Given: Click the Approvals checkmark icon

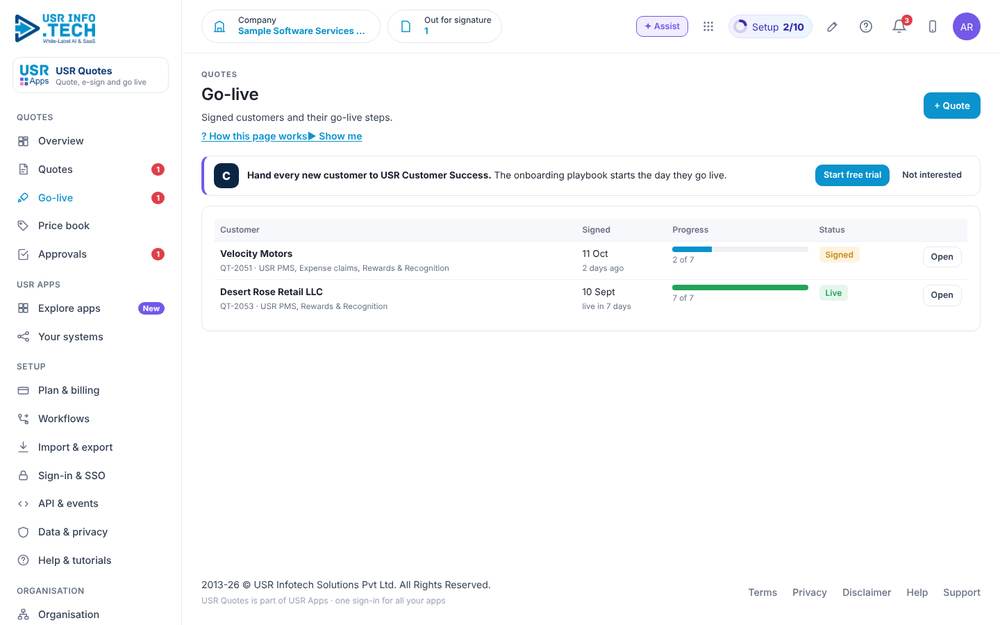Looking at the screenshot, I should (x=23, y=254).
